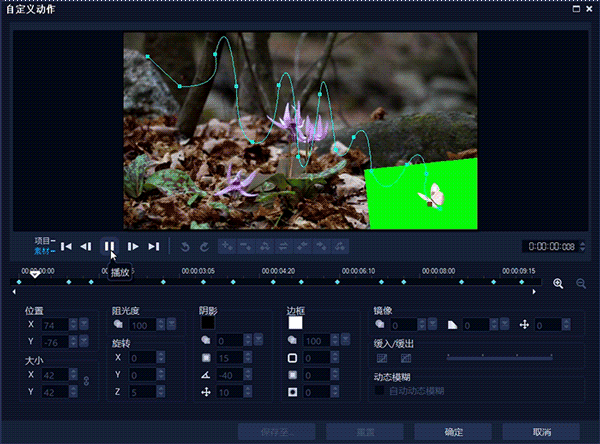Click the 确定 button
Screen dimensions: 600x444
coord(453,432)
